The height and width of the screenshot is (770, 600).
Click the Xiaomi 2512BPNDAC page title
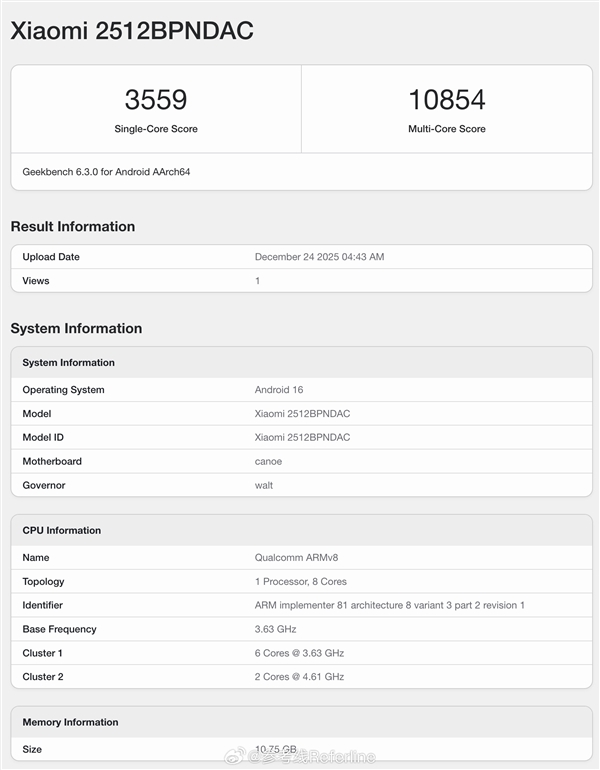click(x=132, y=31)
